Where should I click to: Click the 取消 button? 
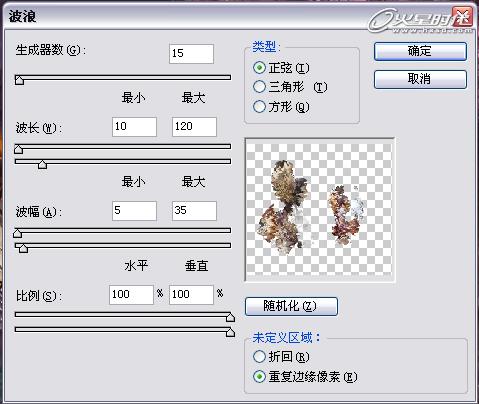tap(420, 79)
